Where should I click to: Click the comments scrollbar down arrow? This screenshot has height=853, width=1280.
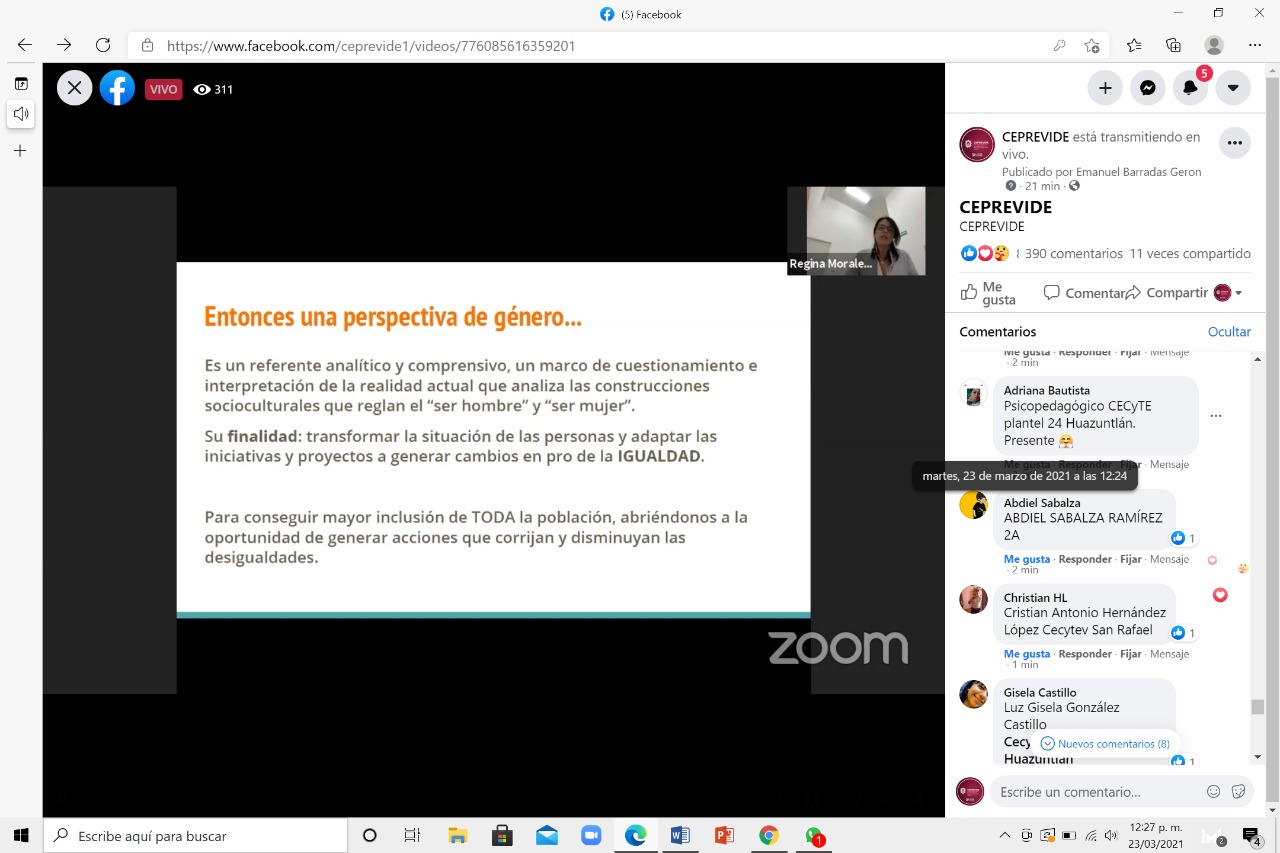[x=1258, y=757]
